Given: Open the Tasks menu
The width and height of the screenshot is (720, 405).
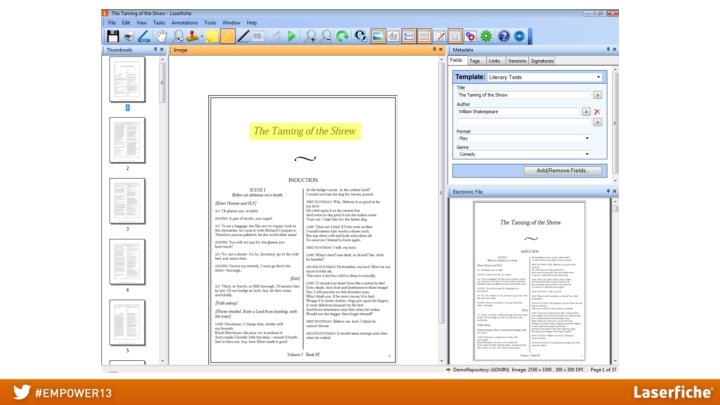Looking at the screenshot, I should (x=159, y=22).
